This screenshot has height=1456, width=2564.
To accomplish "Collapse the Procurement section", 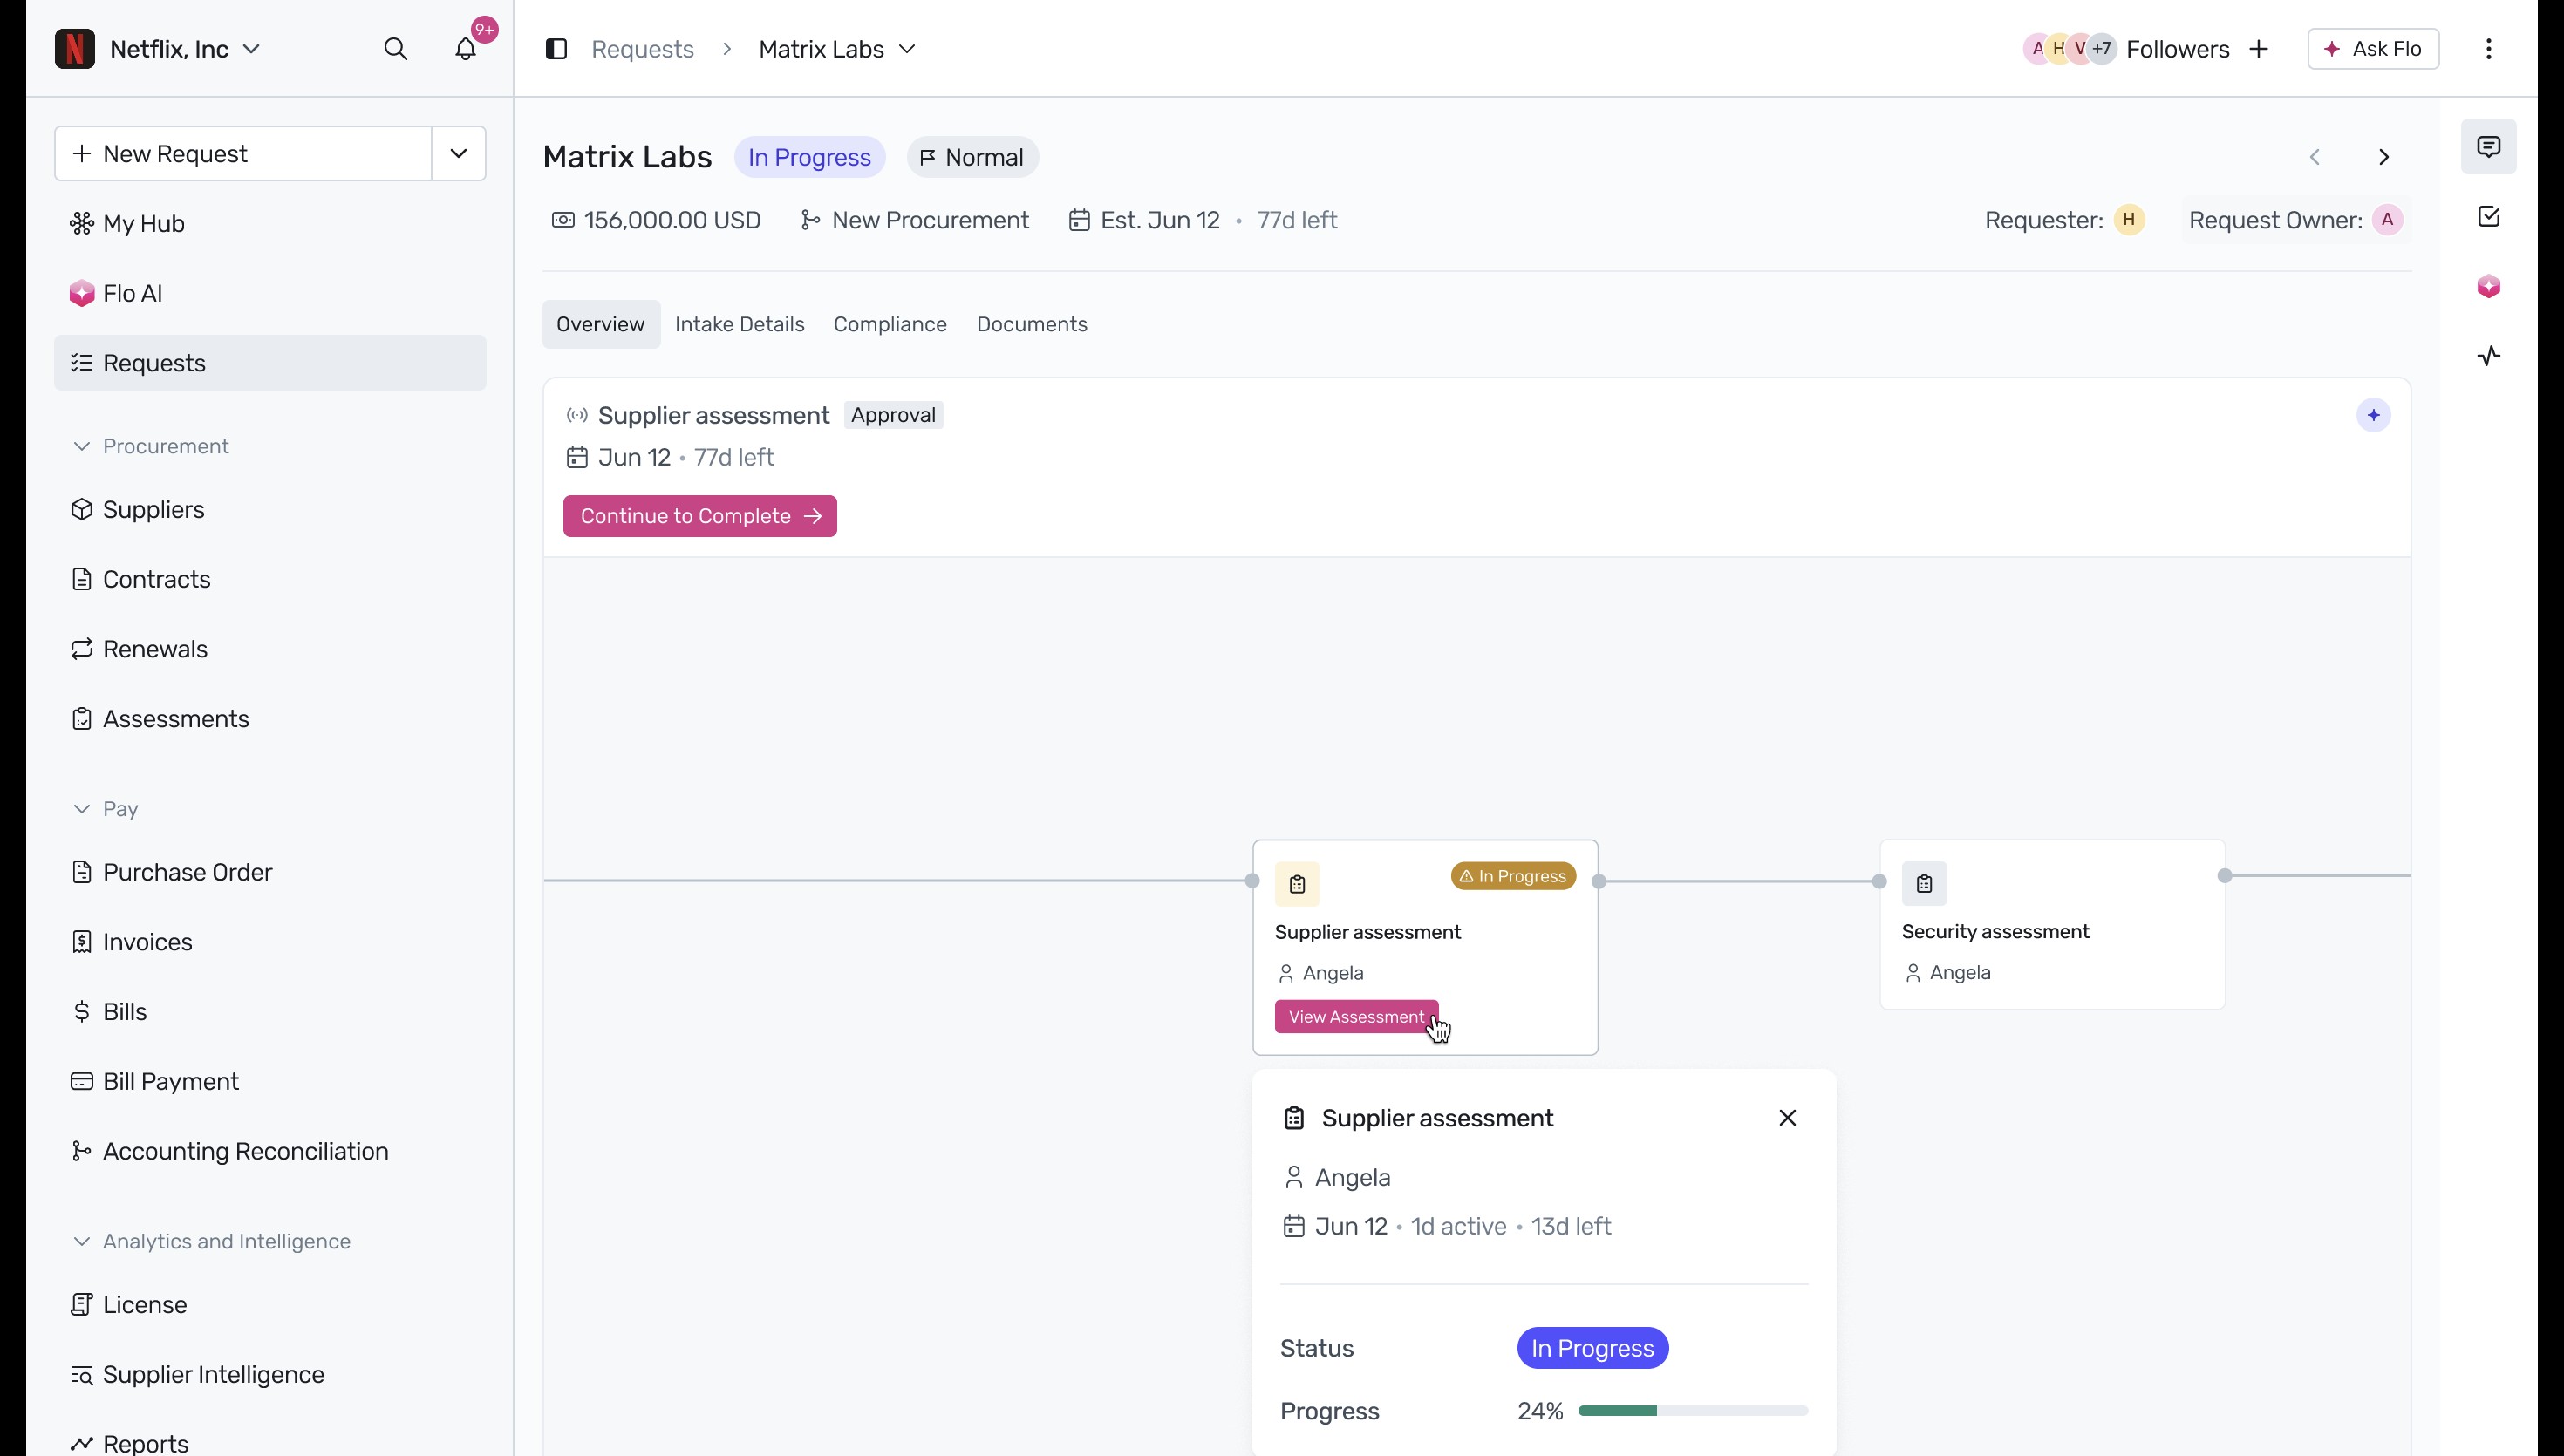I will [82, 446].
